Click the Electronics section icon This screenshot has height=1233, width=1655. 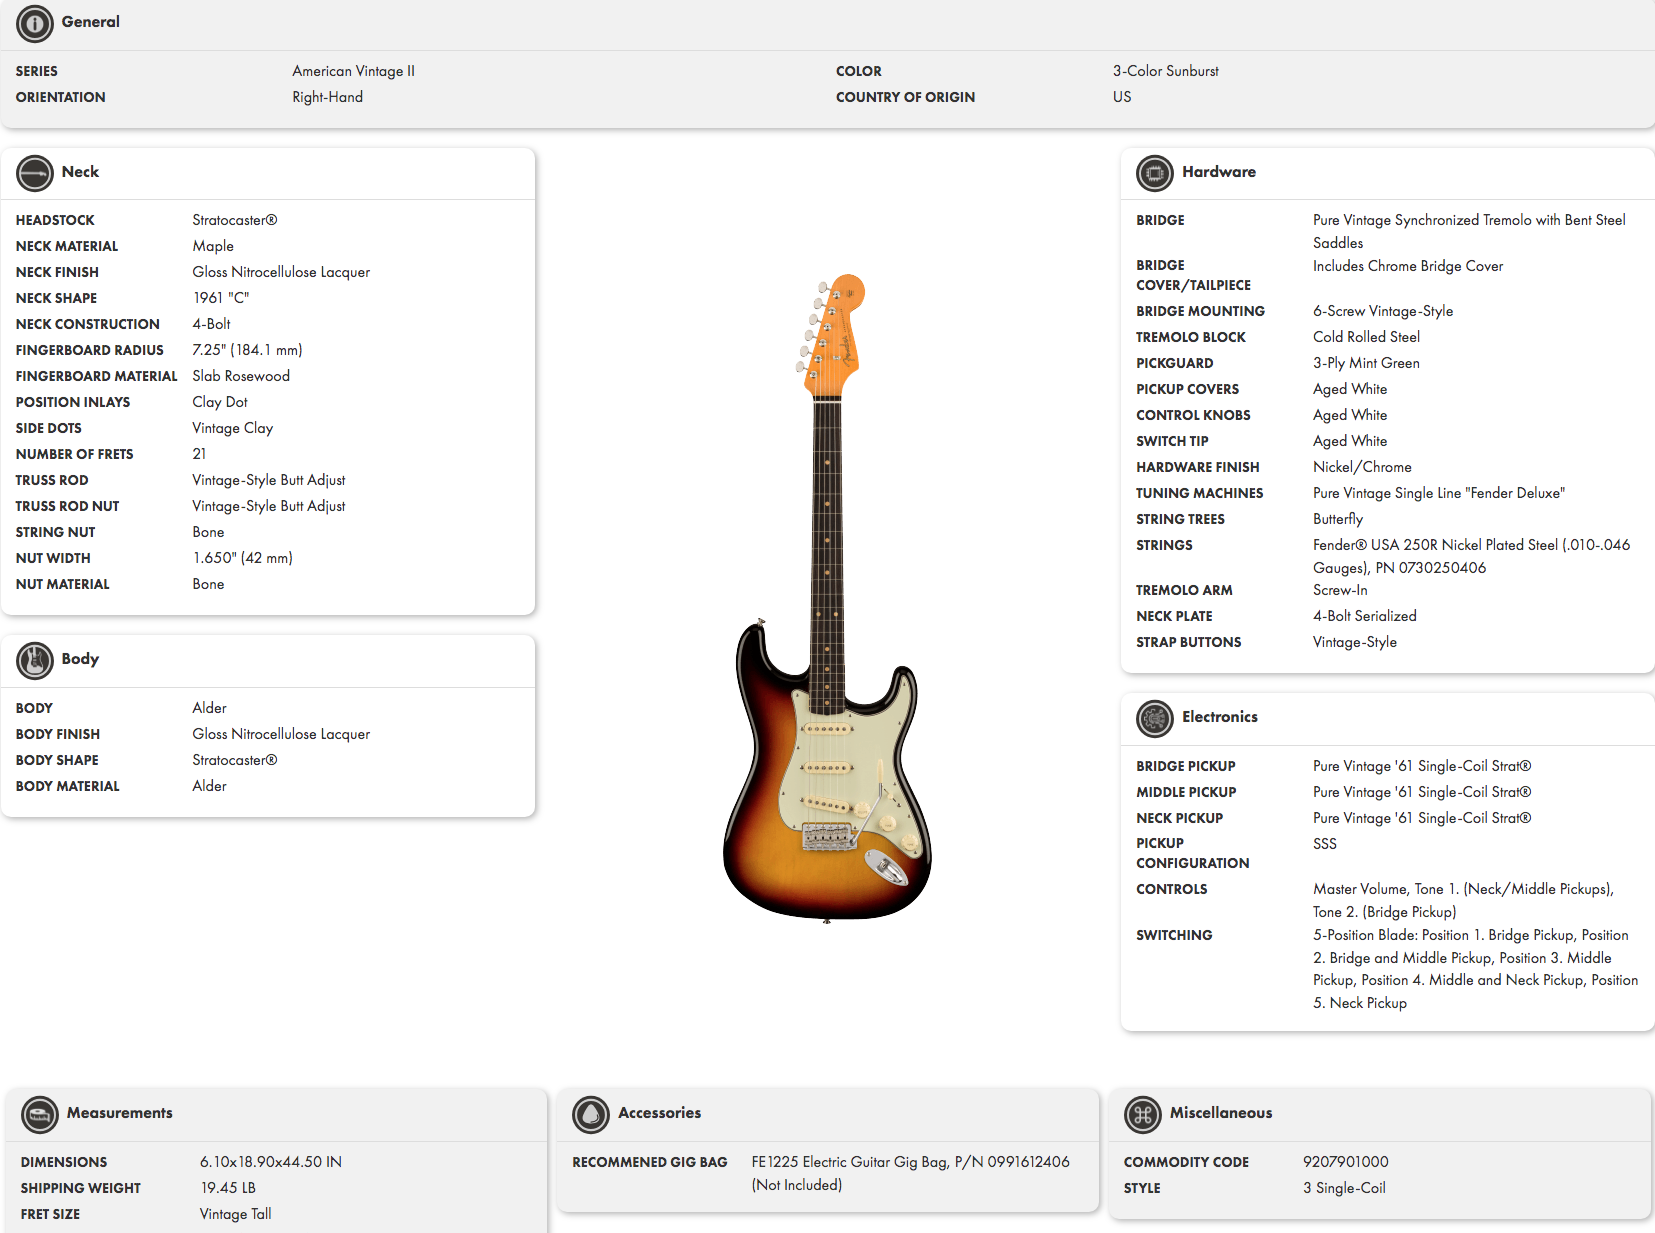click(x=1155, y=718)
